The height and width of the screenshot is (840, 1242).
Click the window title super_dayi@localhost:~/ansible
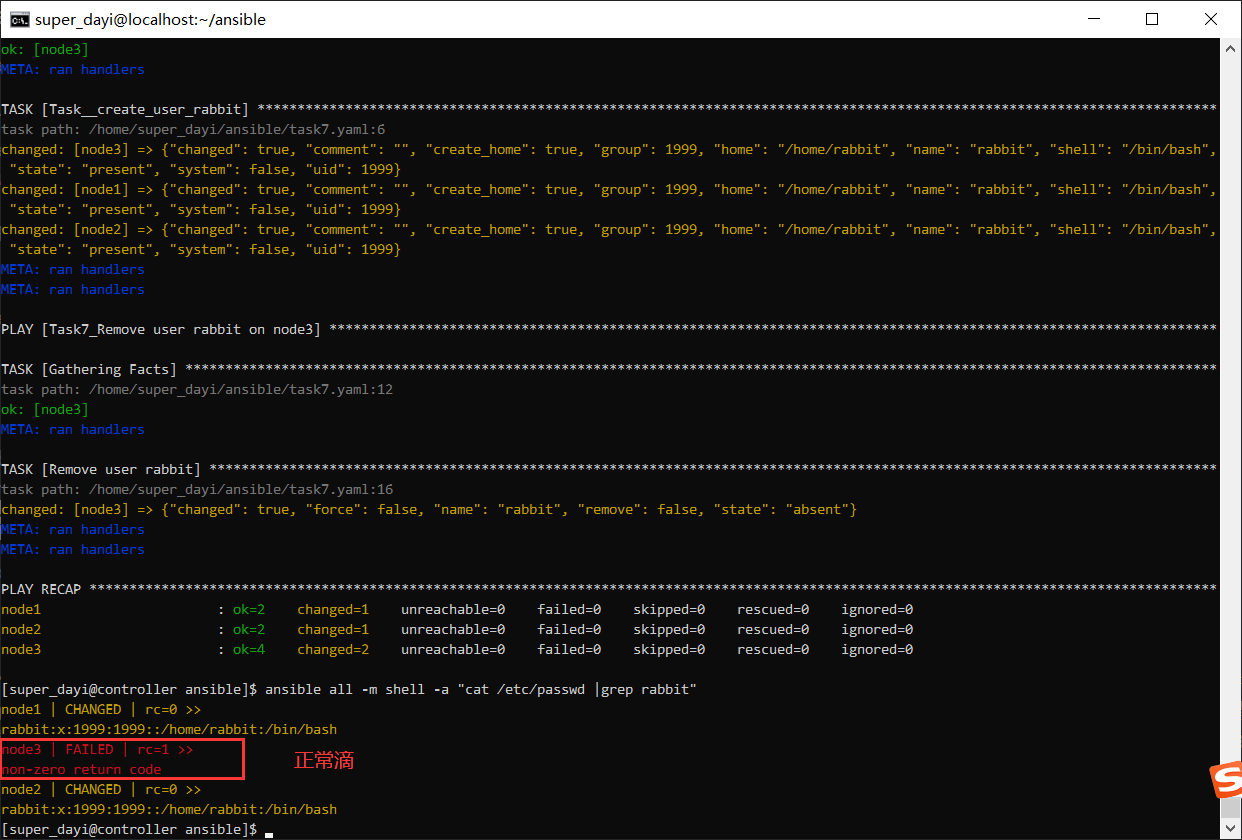[x=150, y=19]
